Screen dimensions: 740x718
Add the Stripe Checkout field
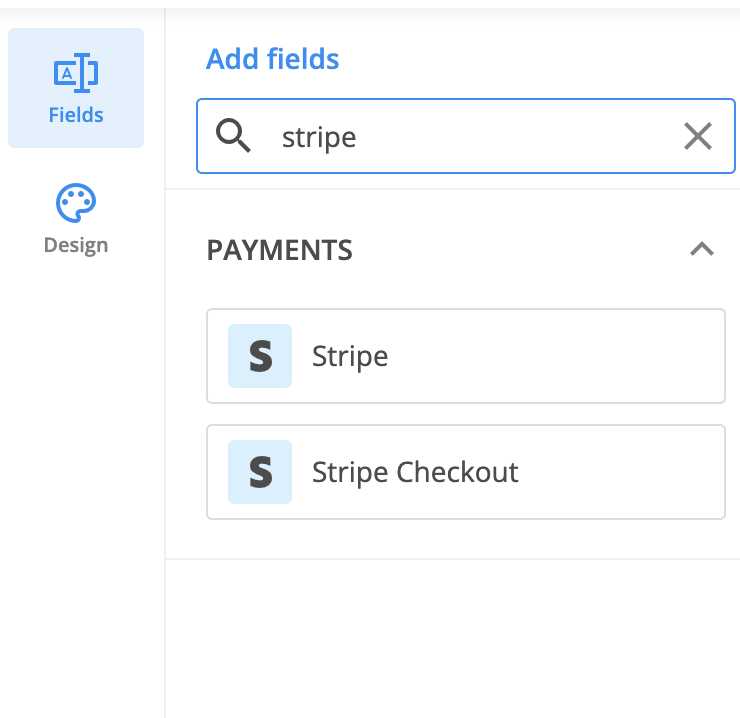pyautogui.click(x=466, y=472)
